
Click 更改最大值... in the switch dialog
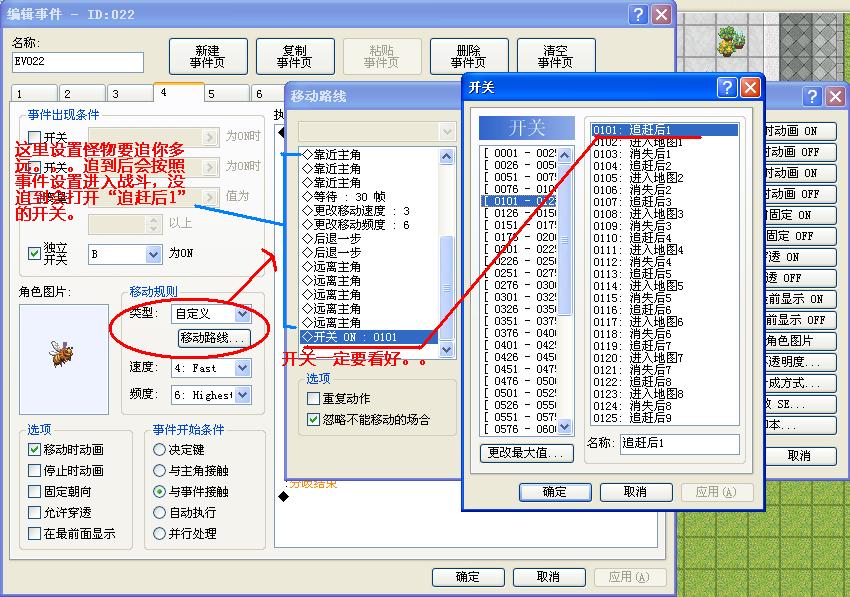(527, 452)
